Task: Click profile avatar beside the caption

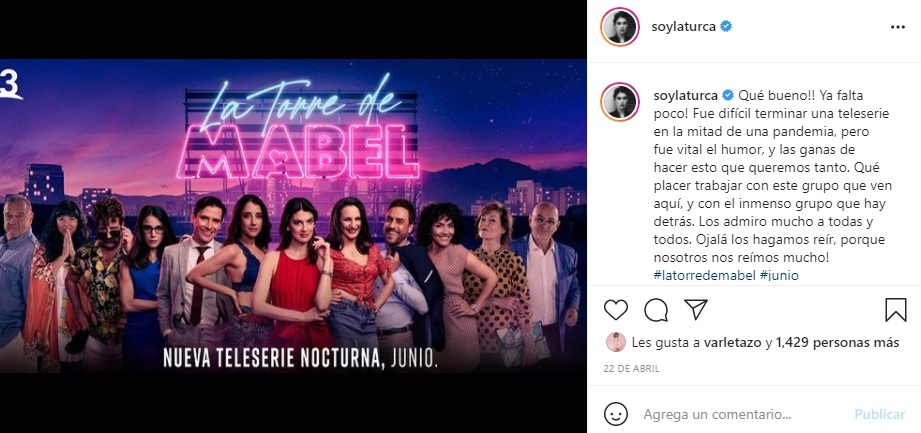Action: point(620,102)
